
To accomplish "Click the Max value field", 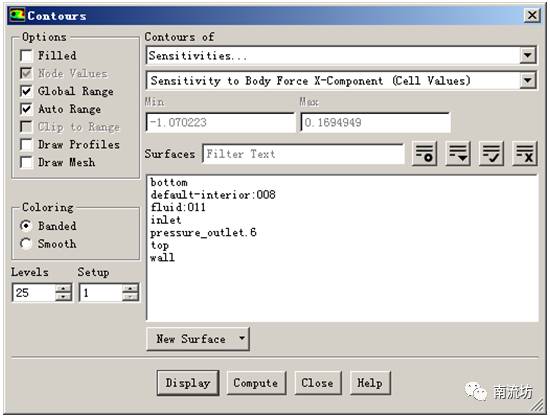I will tap(375, 122).
